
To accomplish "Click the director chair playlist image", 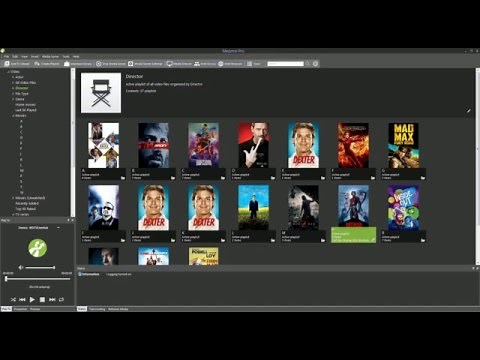I will [x=101, y=93].
